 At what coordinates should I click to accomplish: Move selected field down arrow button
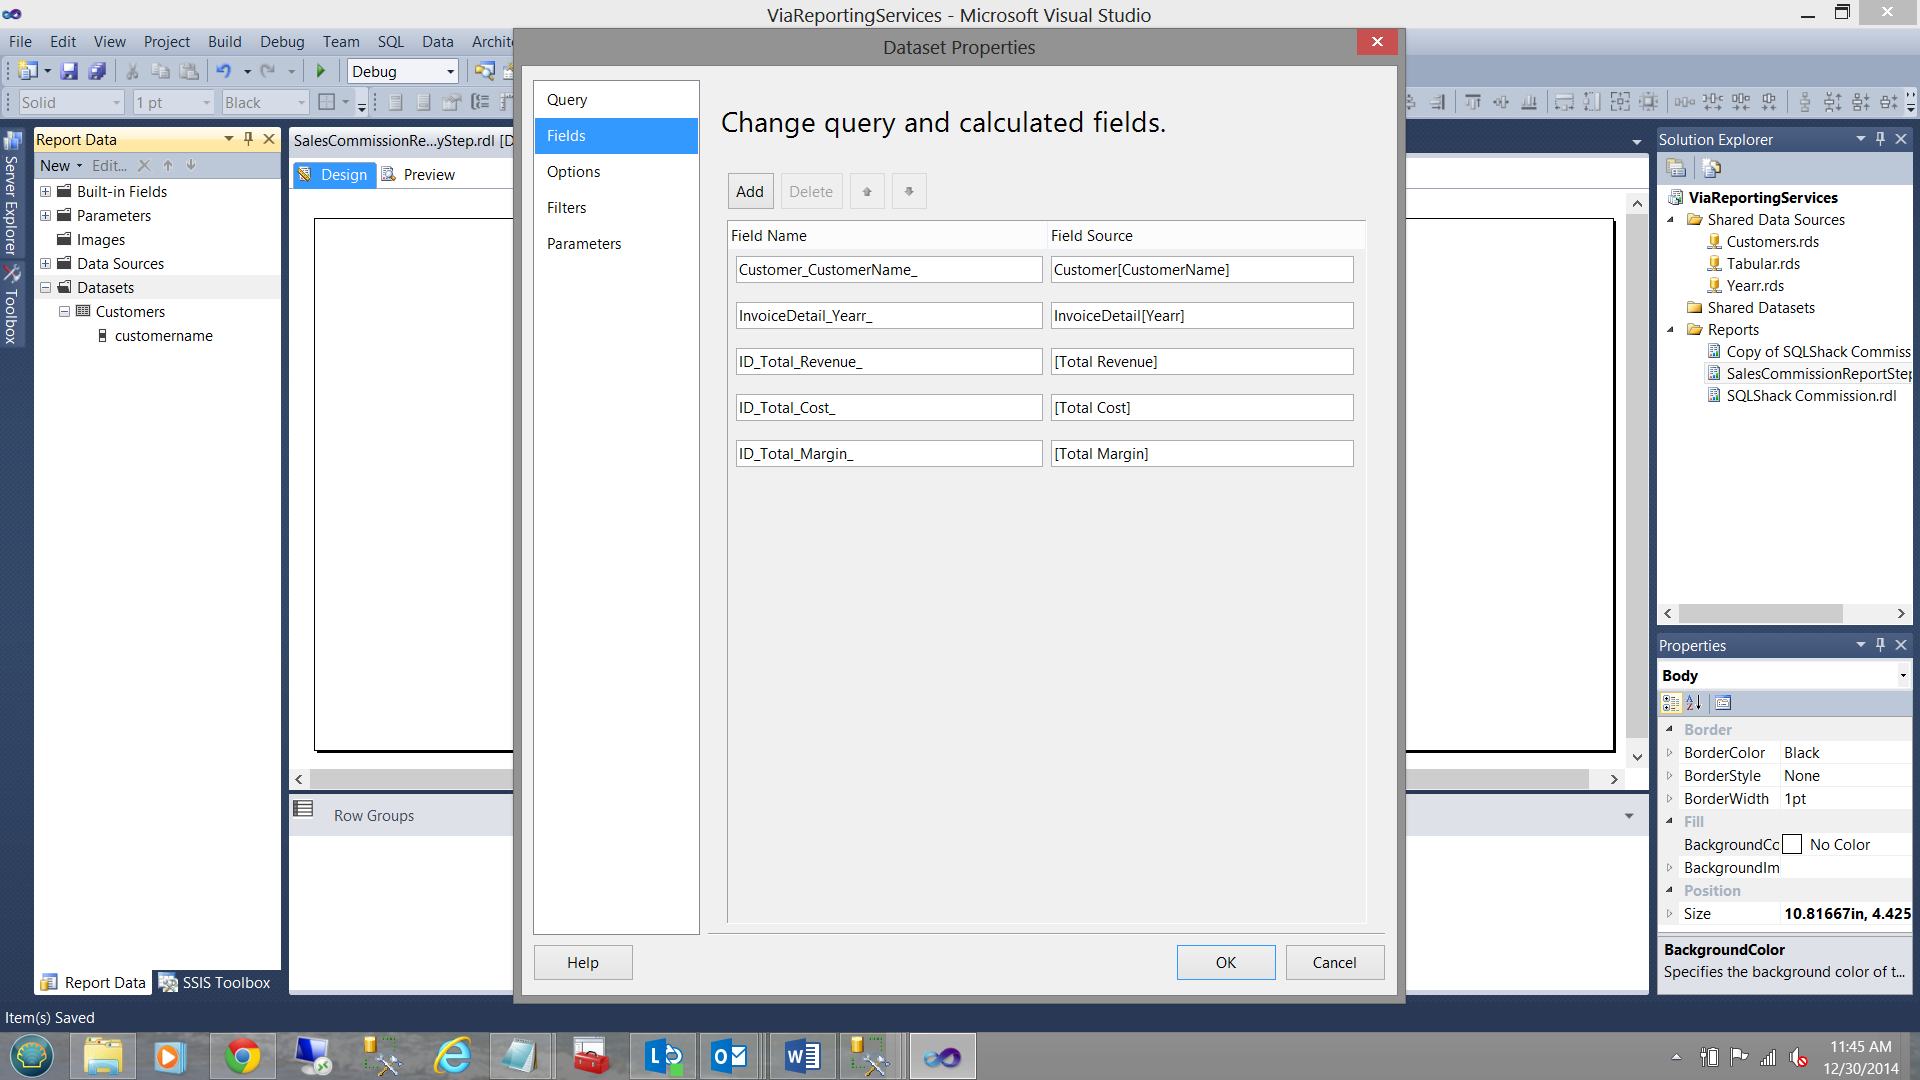(909, 191)
